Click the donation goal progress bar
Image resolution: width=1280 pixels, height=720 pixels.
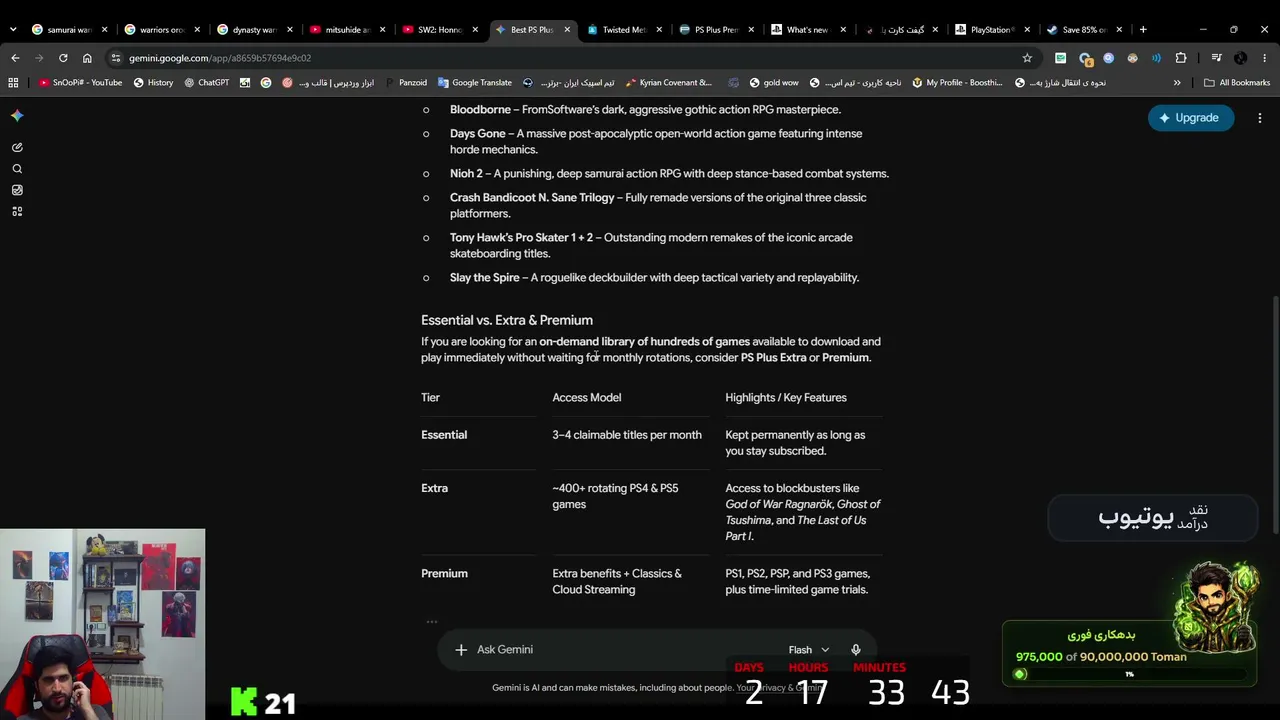pos(1129,675)
